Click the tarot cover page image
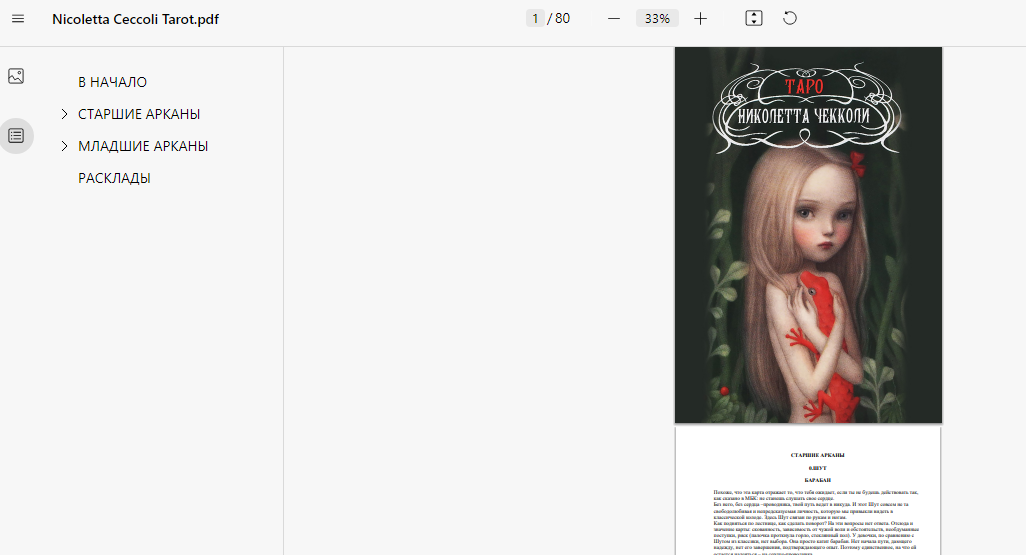 (808, 235)
